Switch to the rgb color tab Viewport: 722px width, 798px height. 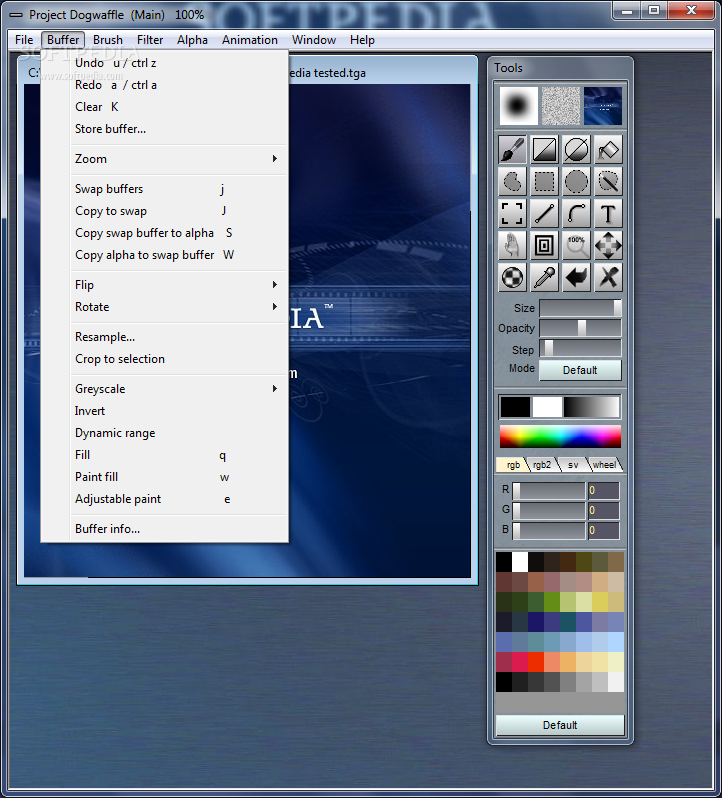tap(513, 464)
